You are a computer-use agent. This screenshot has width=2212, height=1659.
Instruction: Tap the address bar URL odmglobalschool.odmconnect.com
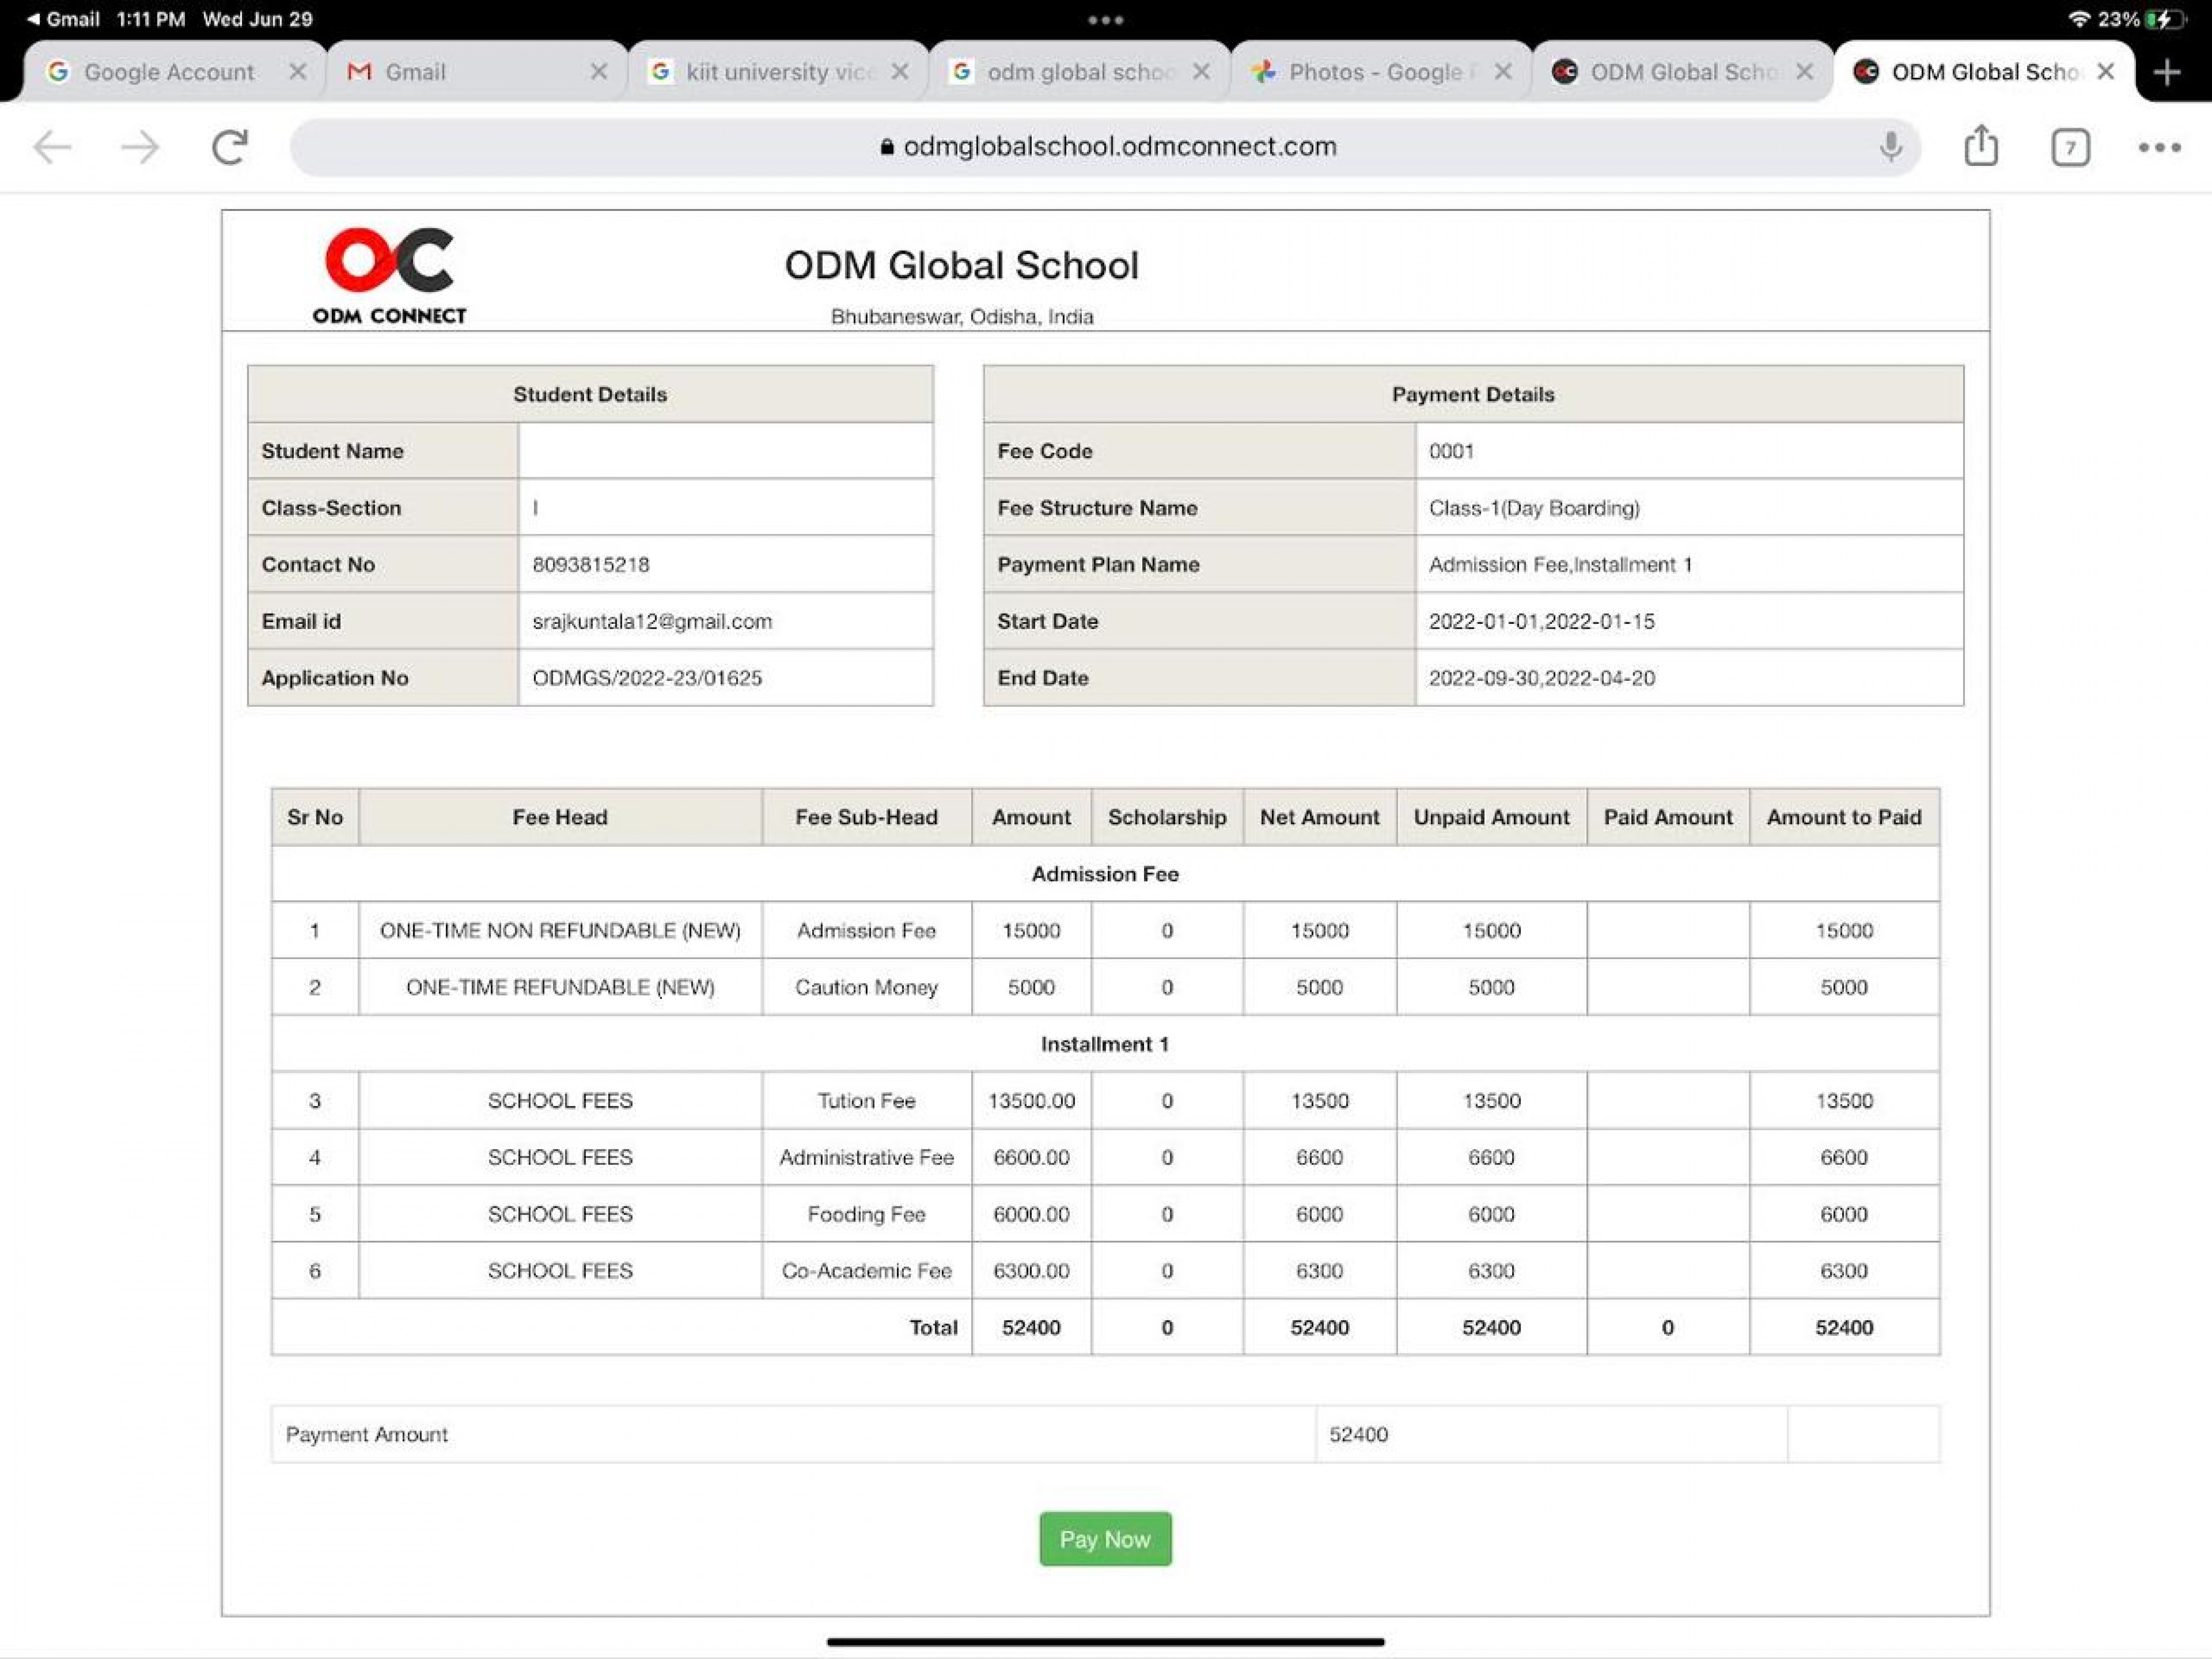pyautogui.click(x=1118, y=147)
